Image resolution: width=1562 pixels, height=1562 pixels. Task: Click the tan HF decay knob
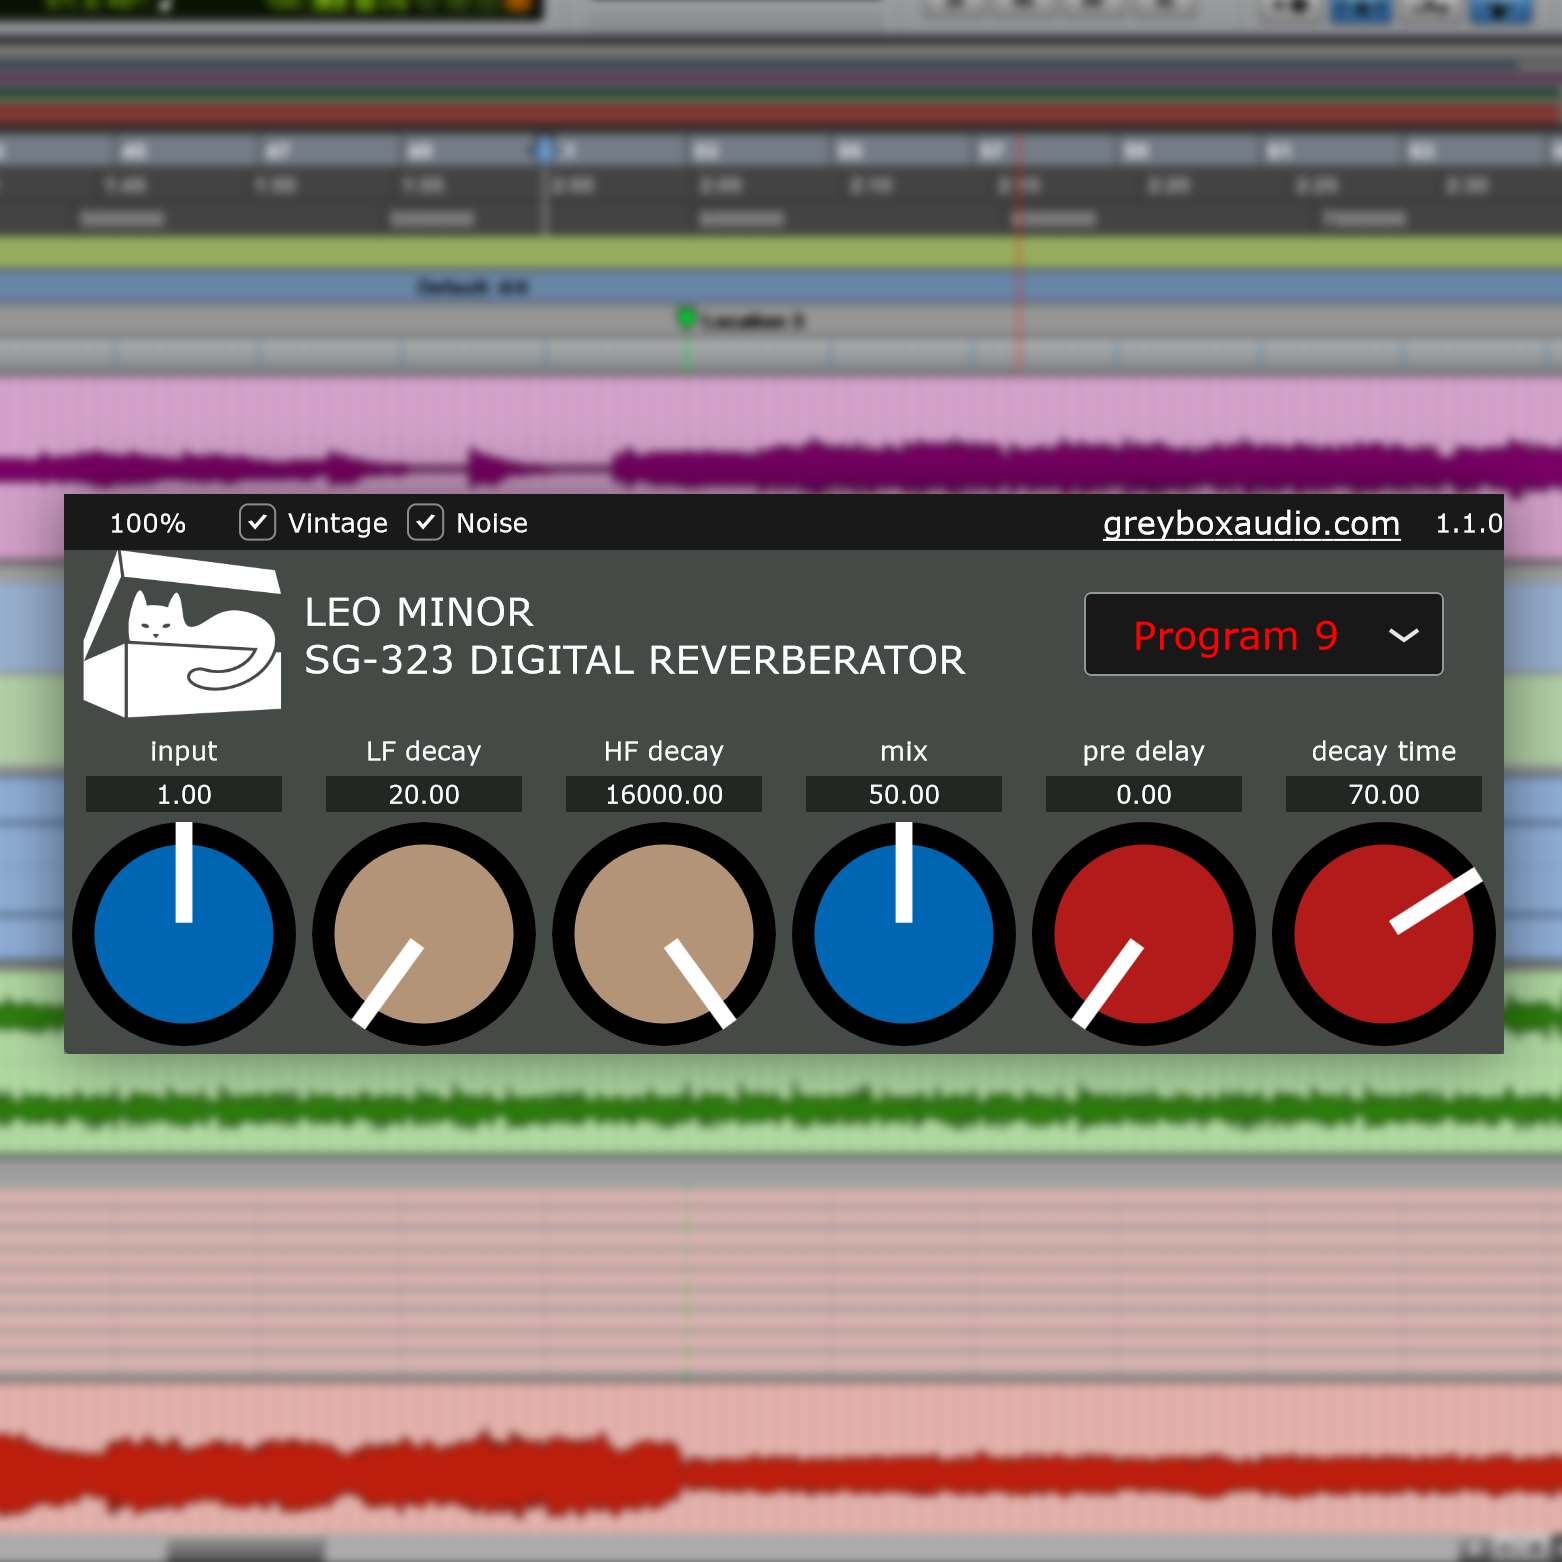pyautogui.click(x=664, y=934)
